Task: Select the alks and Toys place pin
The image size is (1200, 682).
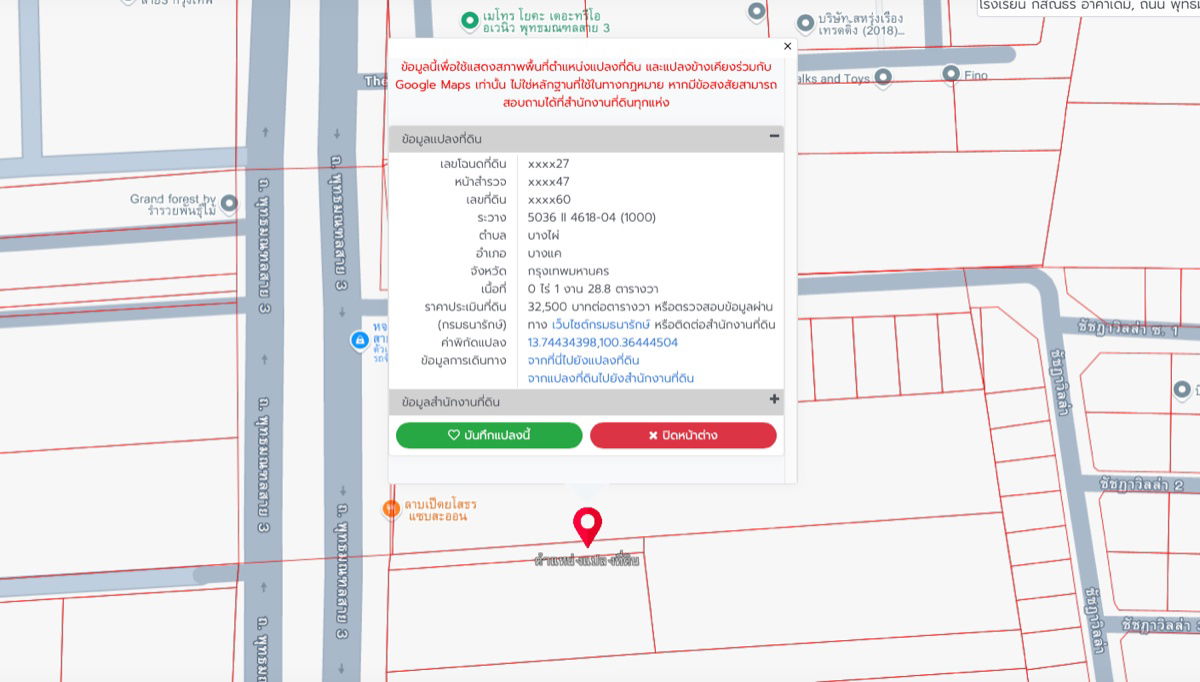Action: click(883, 77)
